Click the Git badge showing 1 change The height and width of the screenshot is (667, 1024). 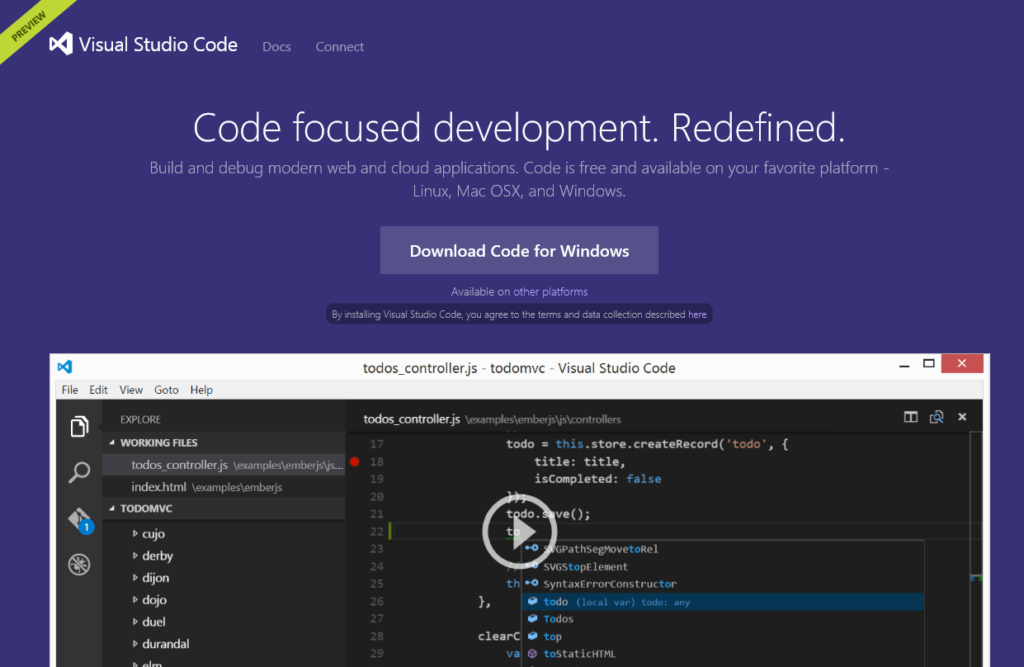(x=89, y=527)
